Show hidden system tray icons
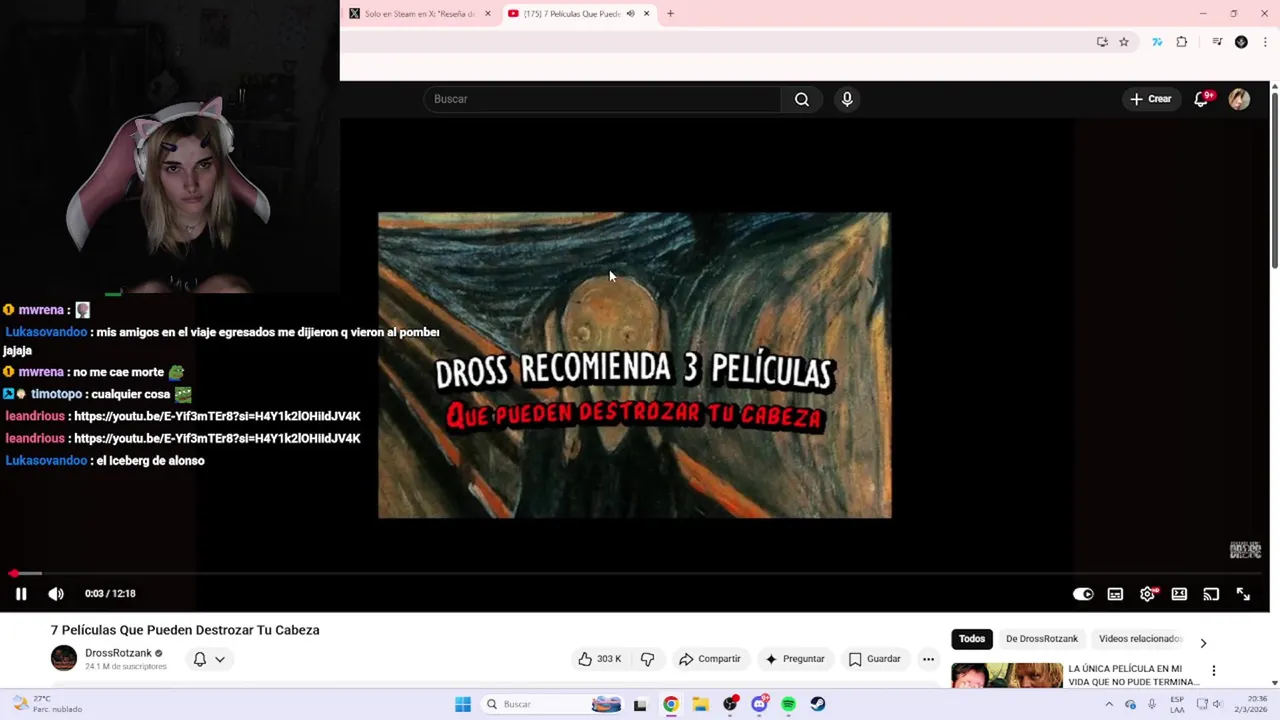Image resolution: width=1280 pixels, height=720 pixels. coord(1108,704)
